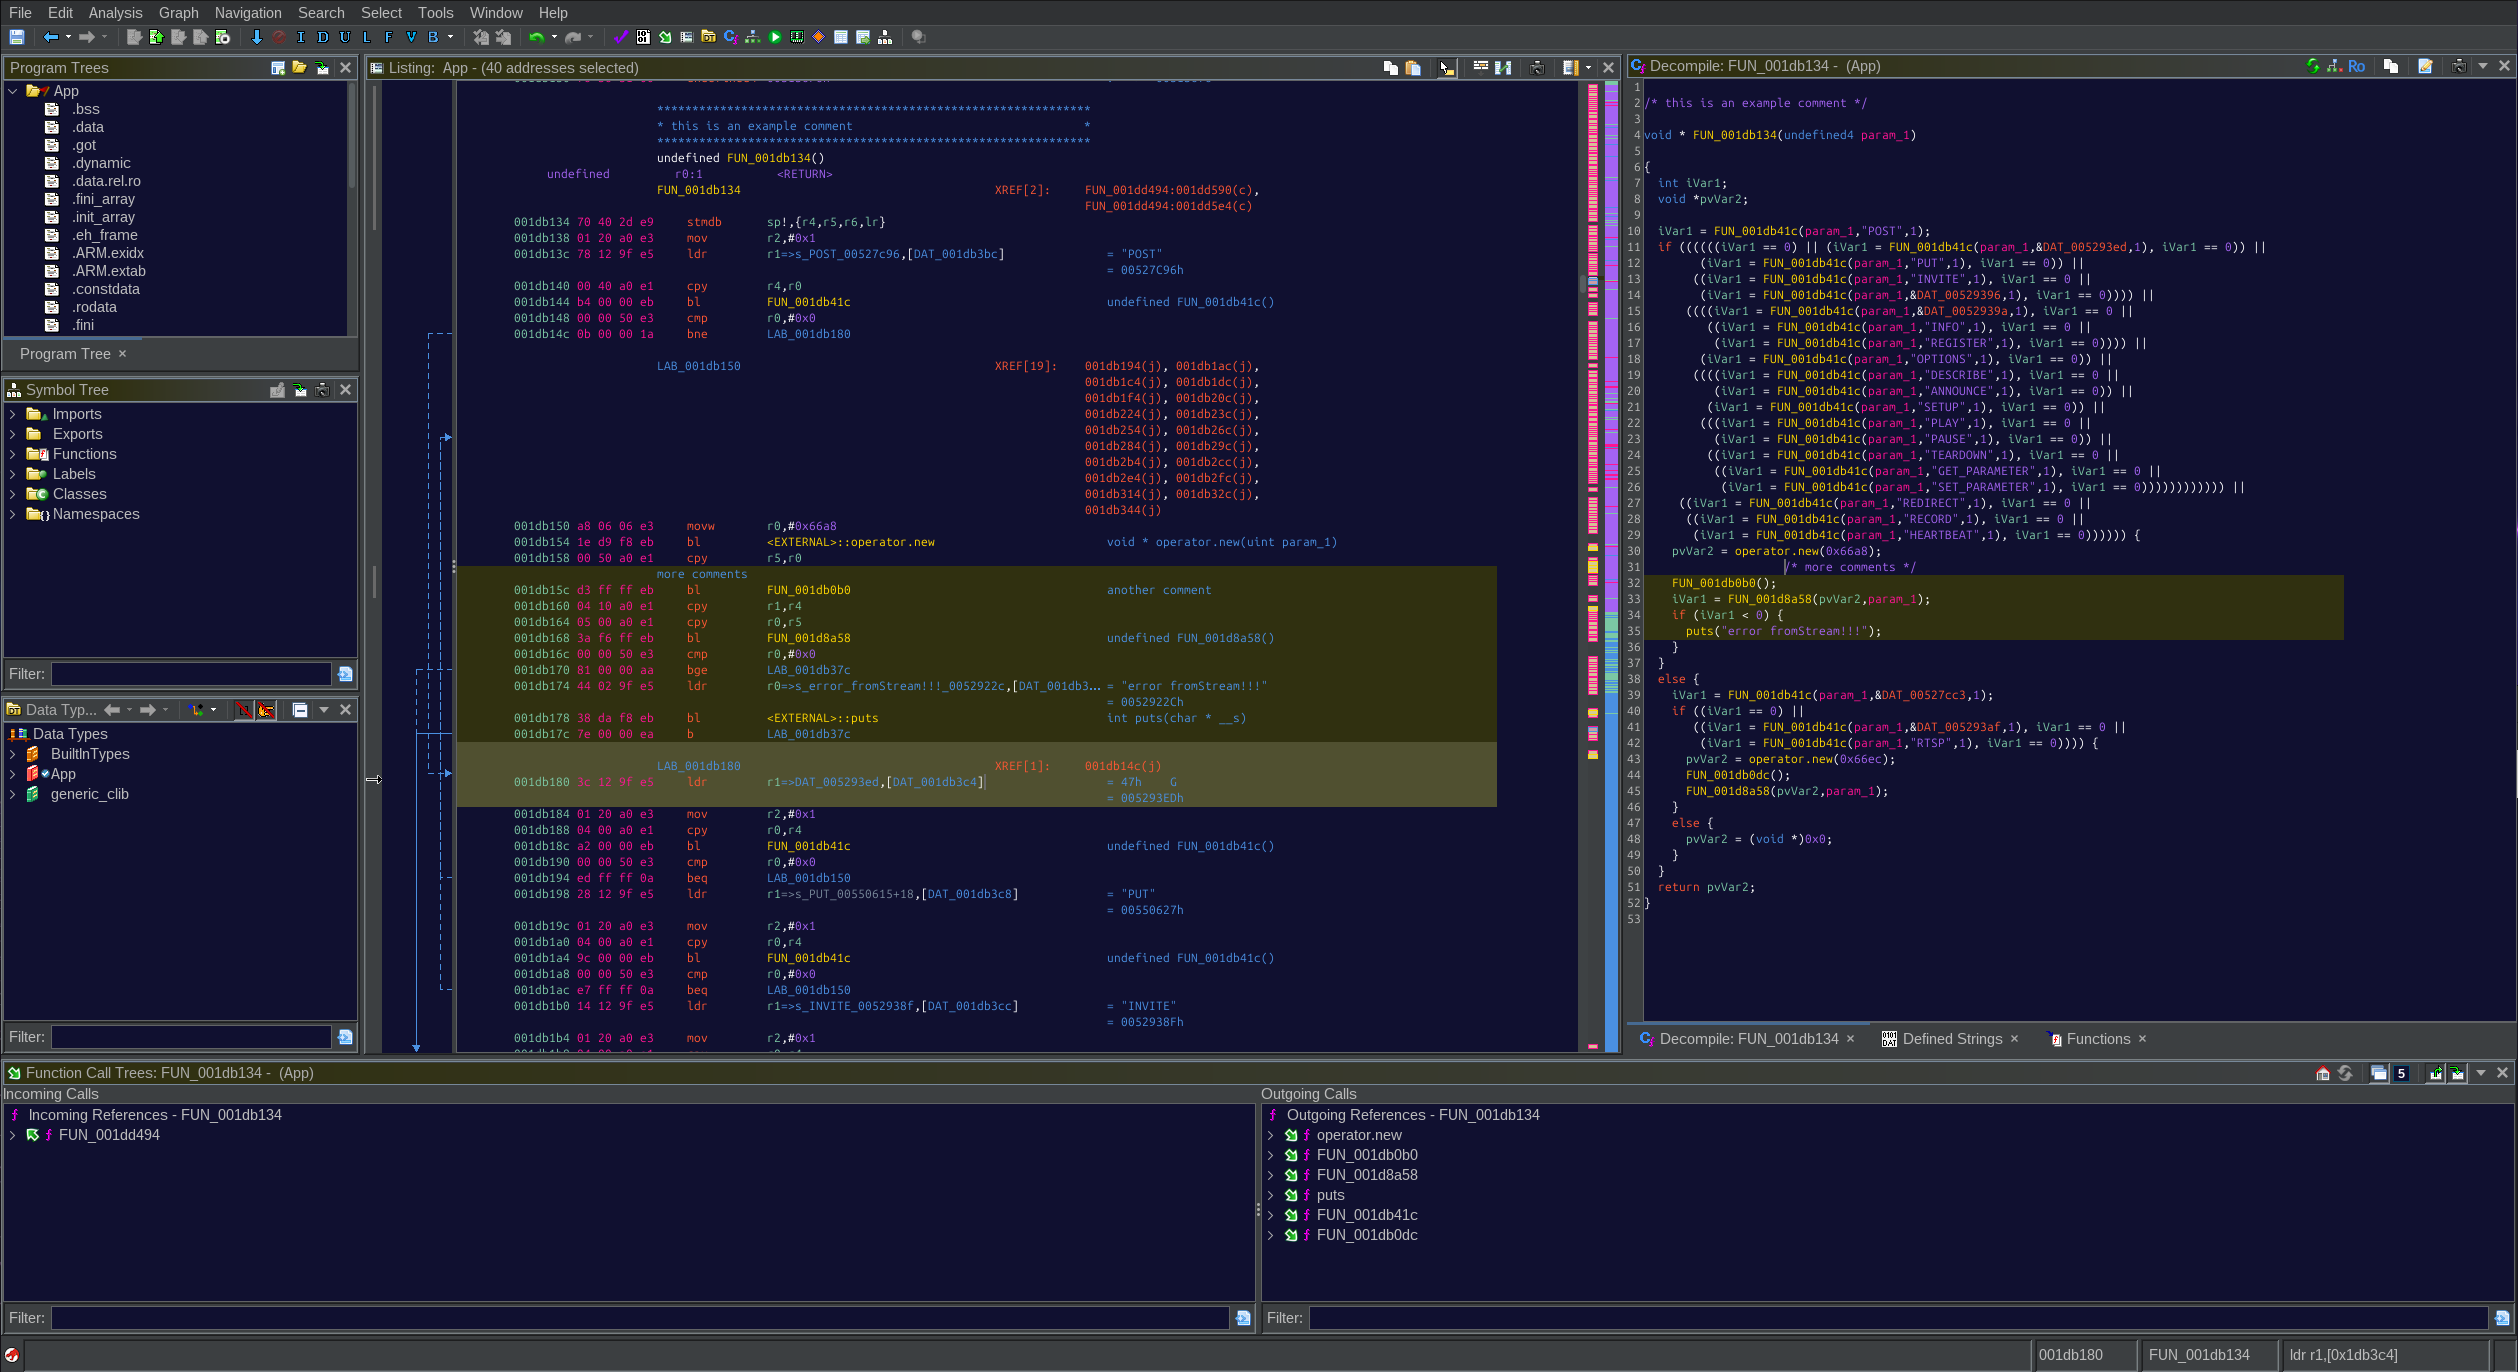Click the Symbol Tree filter text field
This screenshot has height=1372, width=2518.
pos(191,674)
